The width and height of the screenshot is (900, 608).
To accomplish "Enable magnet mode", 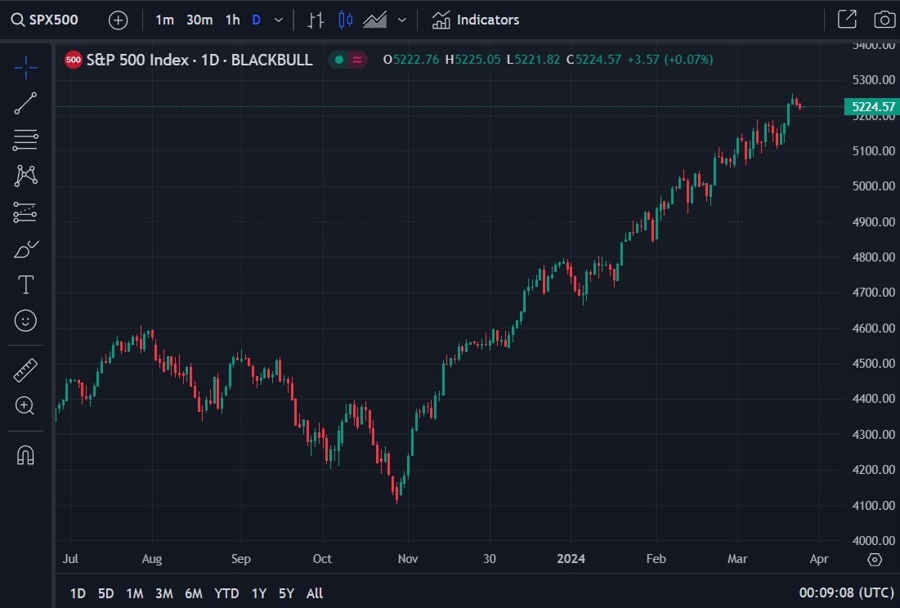I will (26, 456).
